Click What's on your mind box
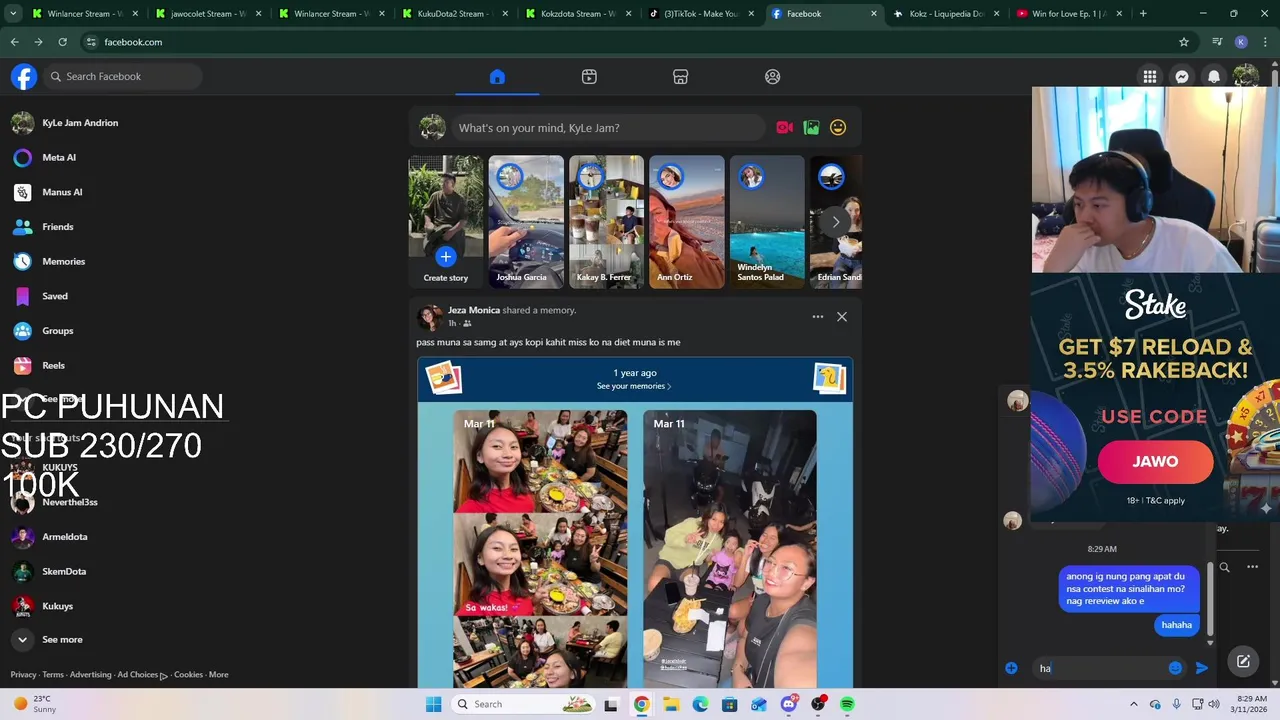The image size is (1280, 720). [610, 128]
